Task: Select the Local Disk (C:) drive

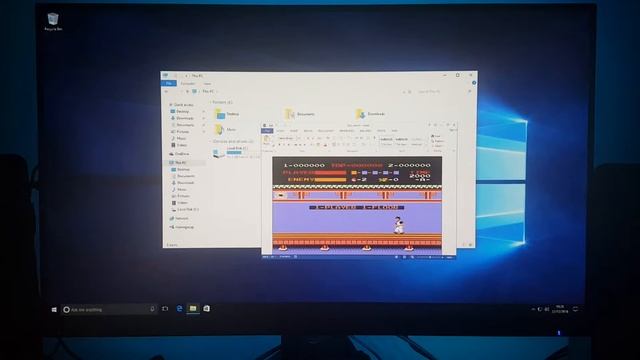Action: [236, 152]
